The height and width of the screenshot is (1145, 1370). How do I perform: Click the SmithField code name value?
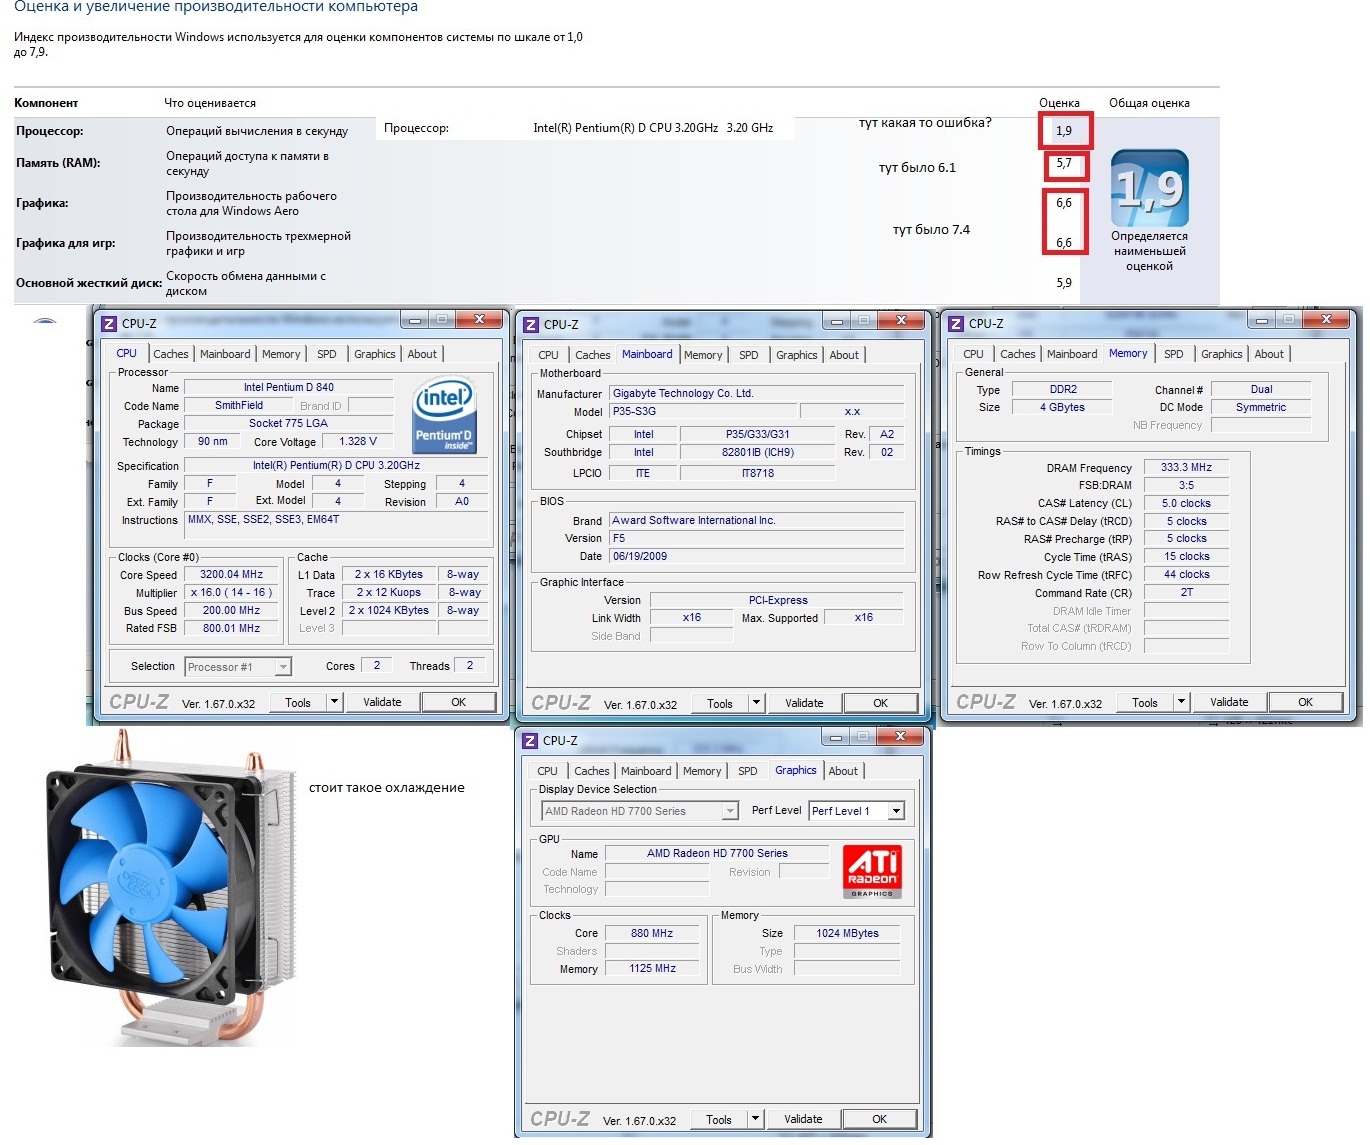click(239, 406)
